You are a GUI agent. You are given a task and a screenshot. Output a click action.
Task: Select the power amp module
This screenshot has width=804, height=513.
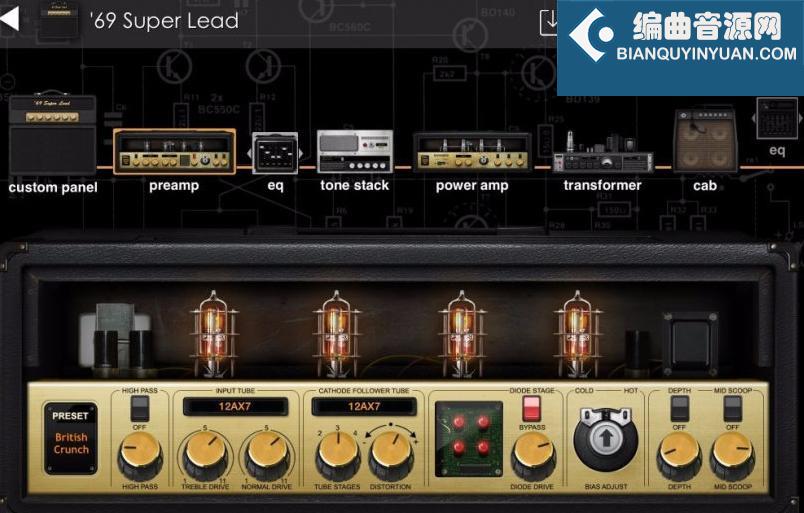coord(472,152)
